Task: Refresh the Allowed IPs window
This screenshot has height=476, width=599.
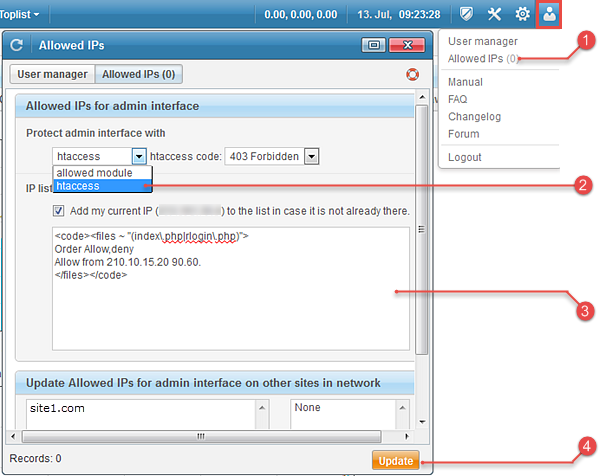Action: (16, 45)
